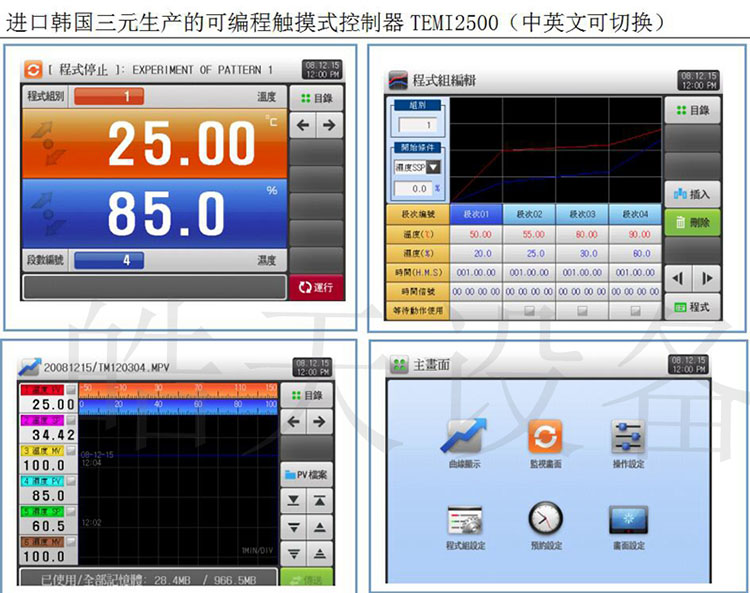Screen dimensions: 750x593
Task: Toggle the channel 5 濕度 SP checkbox
Action: (x=71, y=511)
